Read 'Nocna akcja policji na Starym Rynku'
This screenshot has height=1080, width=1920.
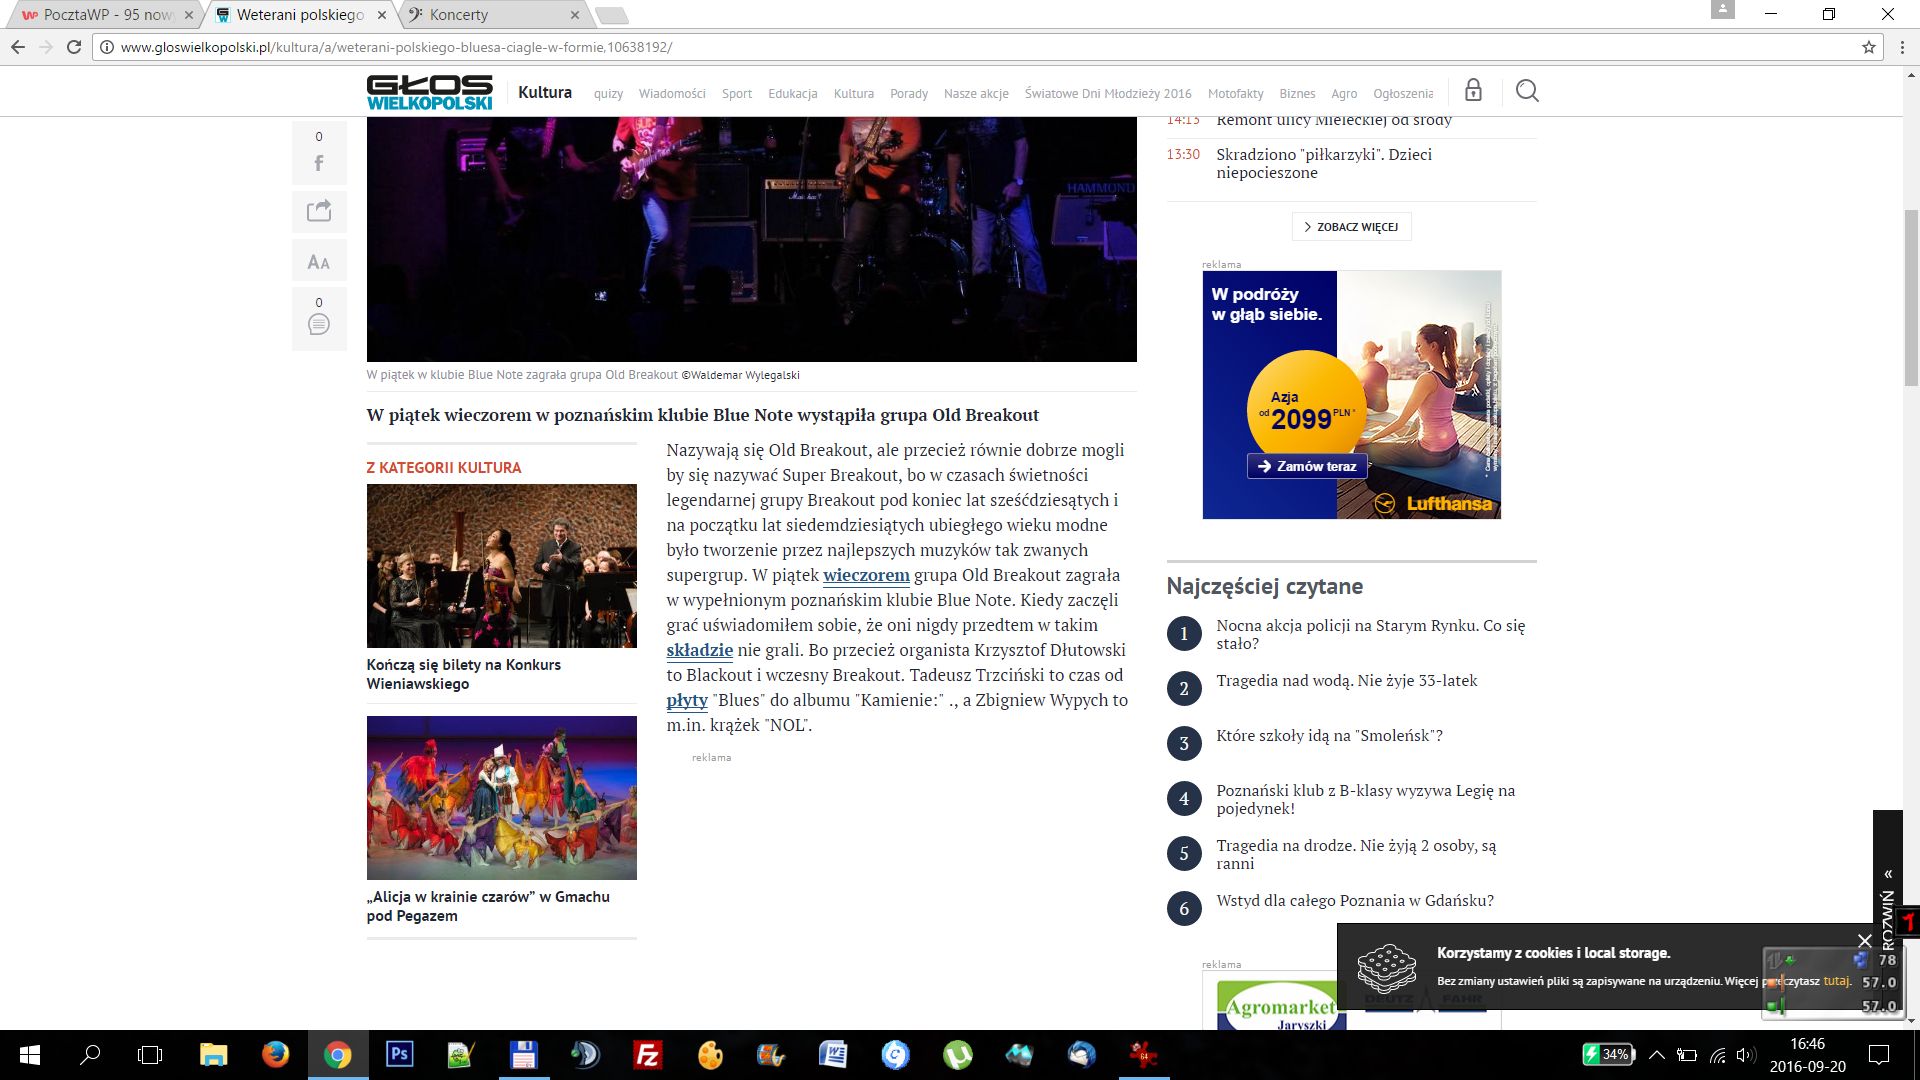pyautogui.click(x=1370, y=634)
